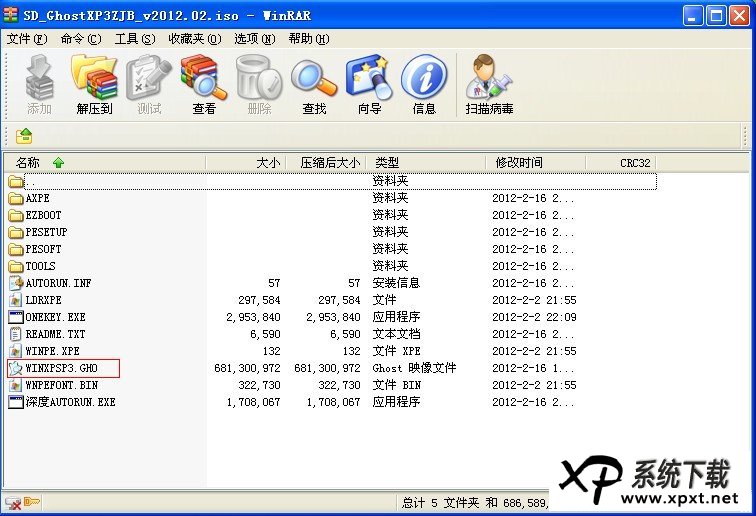Viewport: 756px width, 516px height.
Task: Click the 'Ghost 映像文件' type cell
Action: (414, 368)
